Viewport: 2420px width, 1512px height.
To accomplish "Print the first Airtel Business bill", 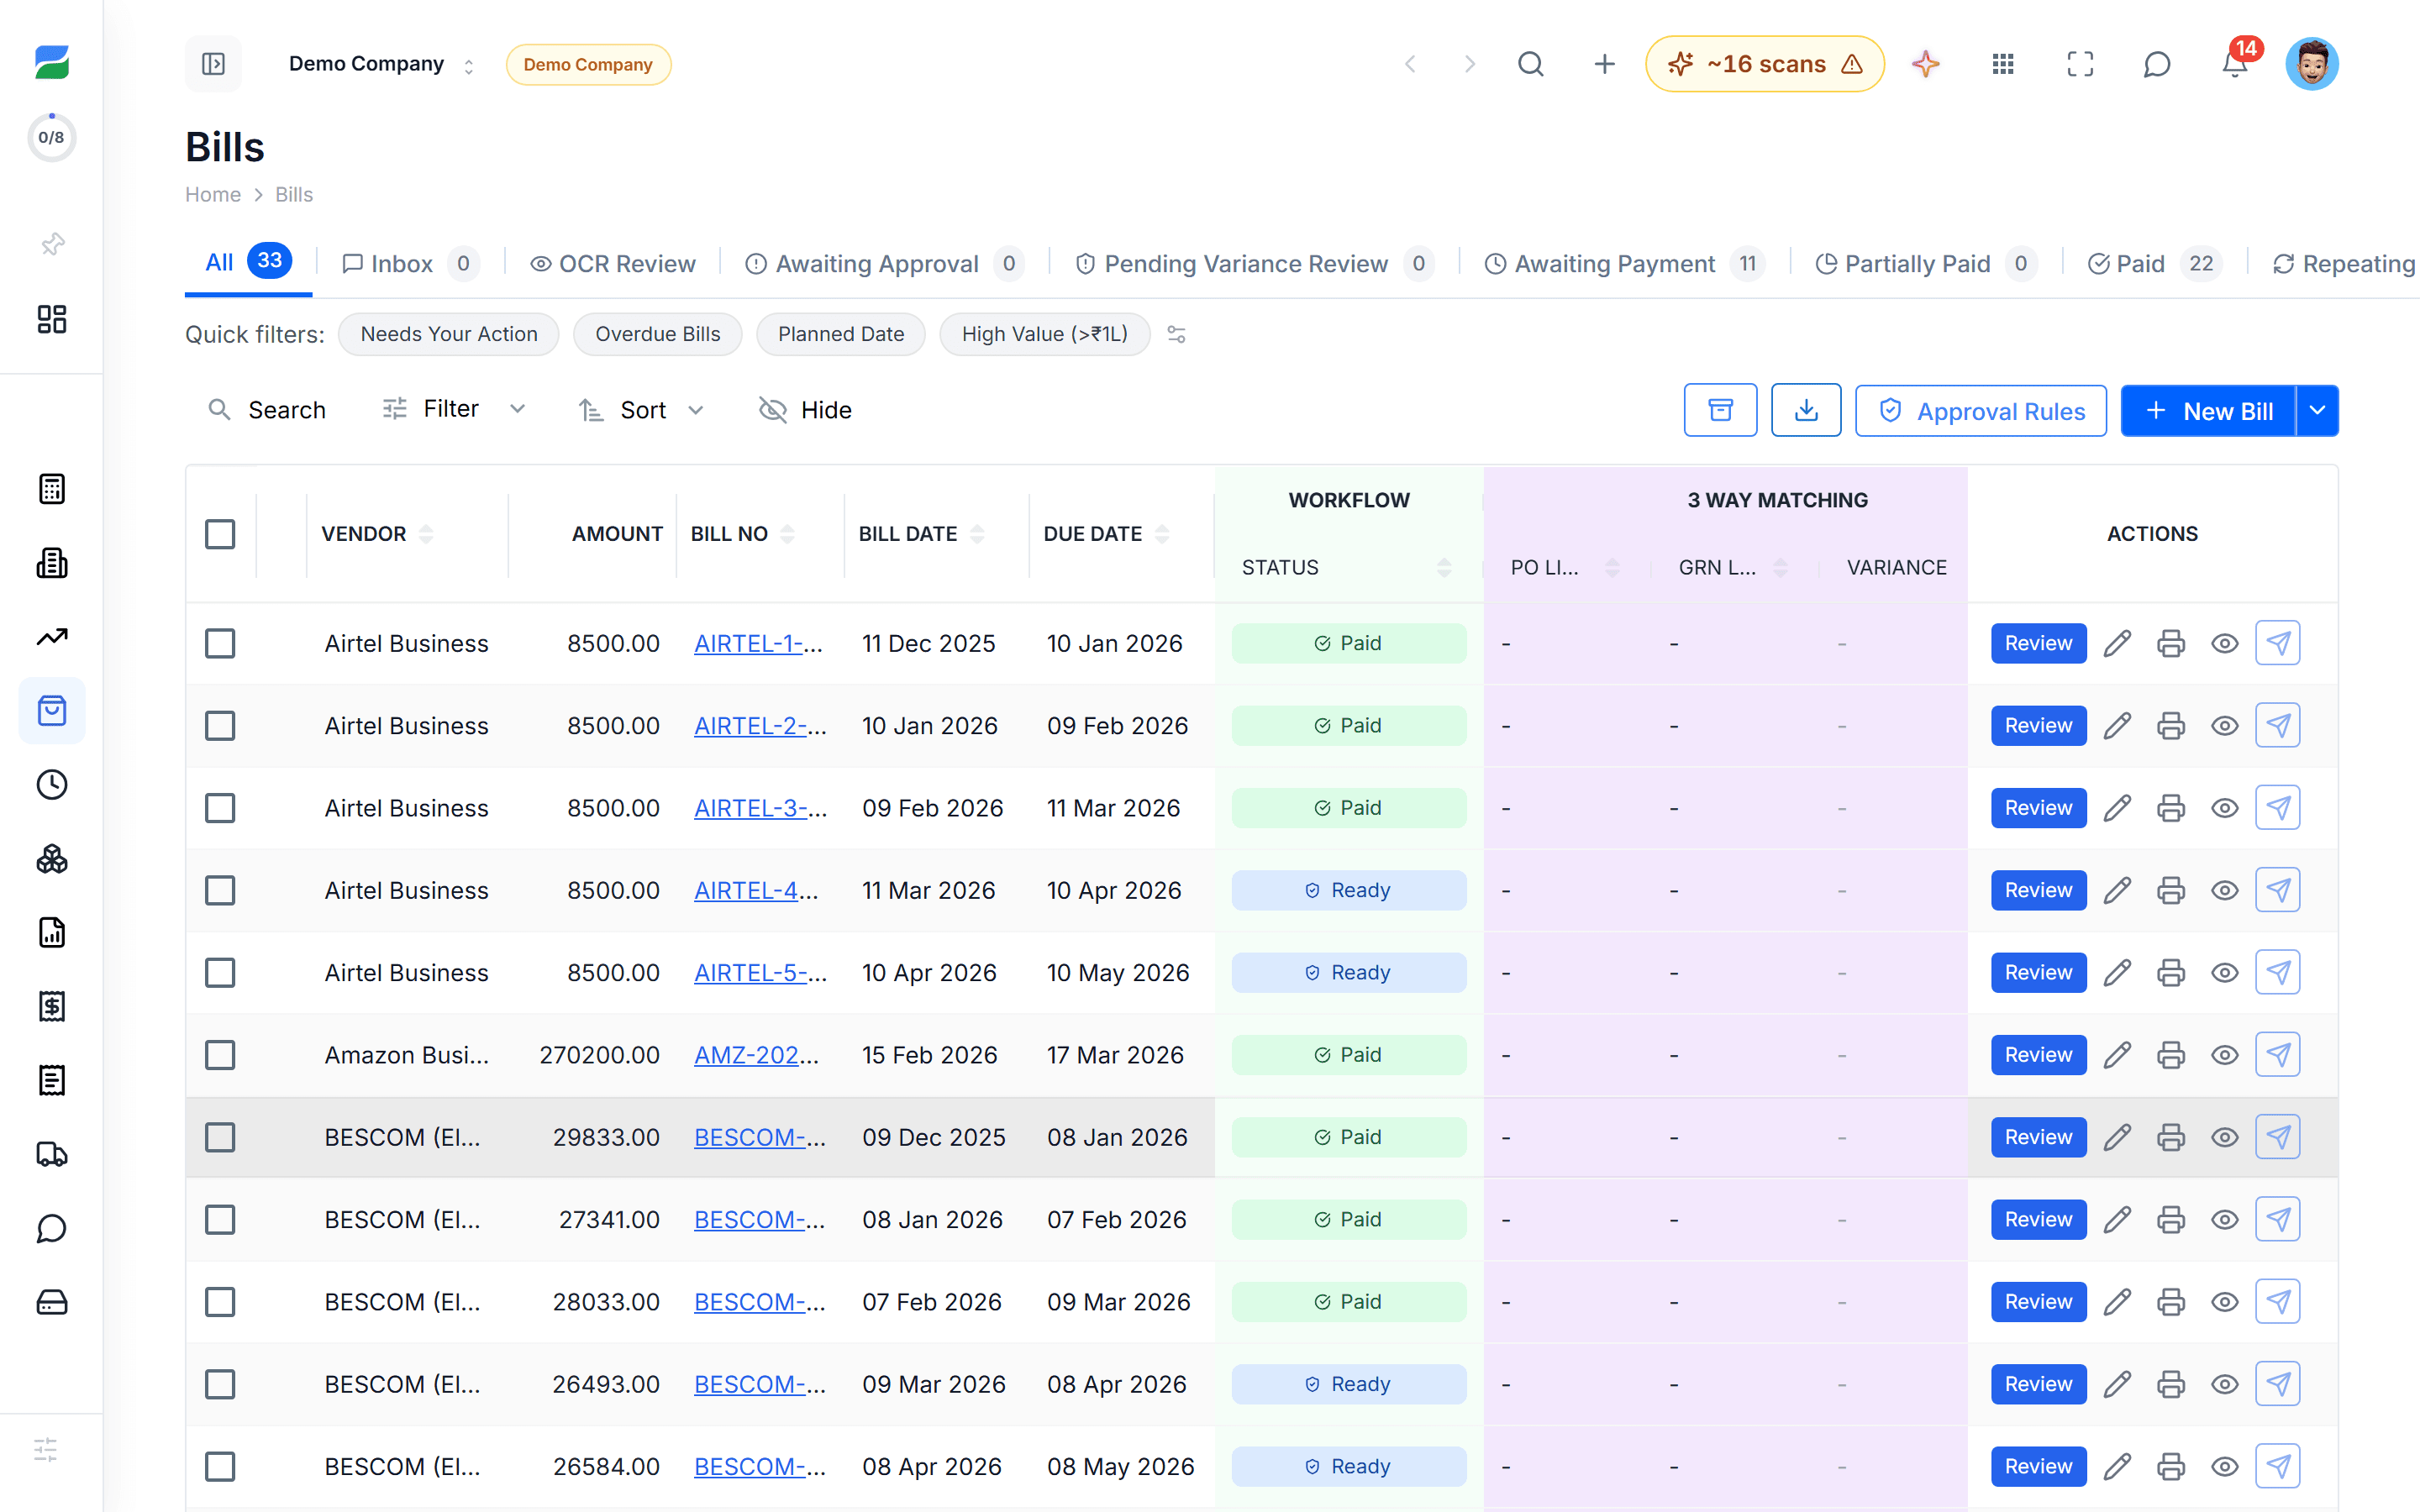I will (2171, 643).
